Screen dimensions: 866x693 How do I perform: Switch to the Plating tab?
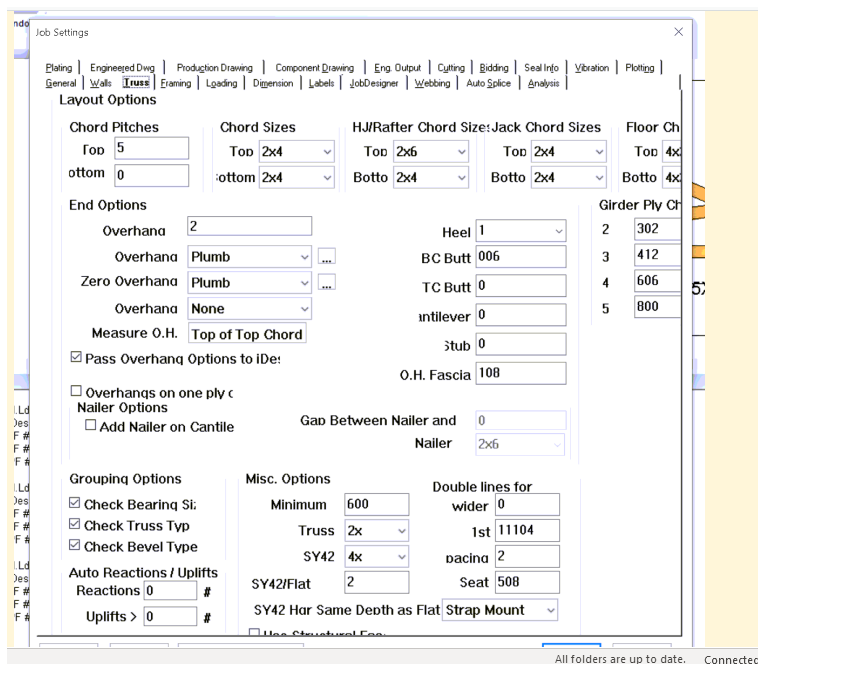tap(59, 68)
